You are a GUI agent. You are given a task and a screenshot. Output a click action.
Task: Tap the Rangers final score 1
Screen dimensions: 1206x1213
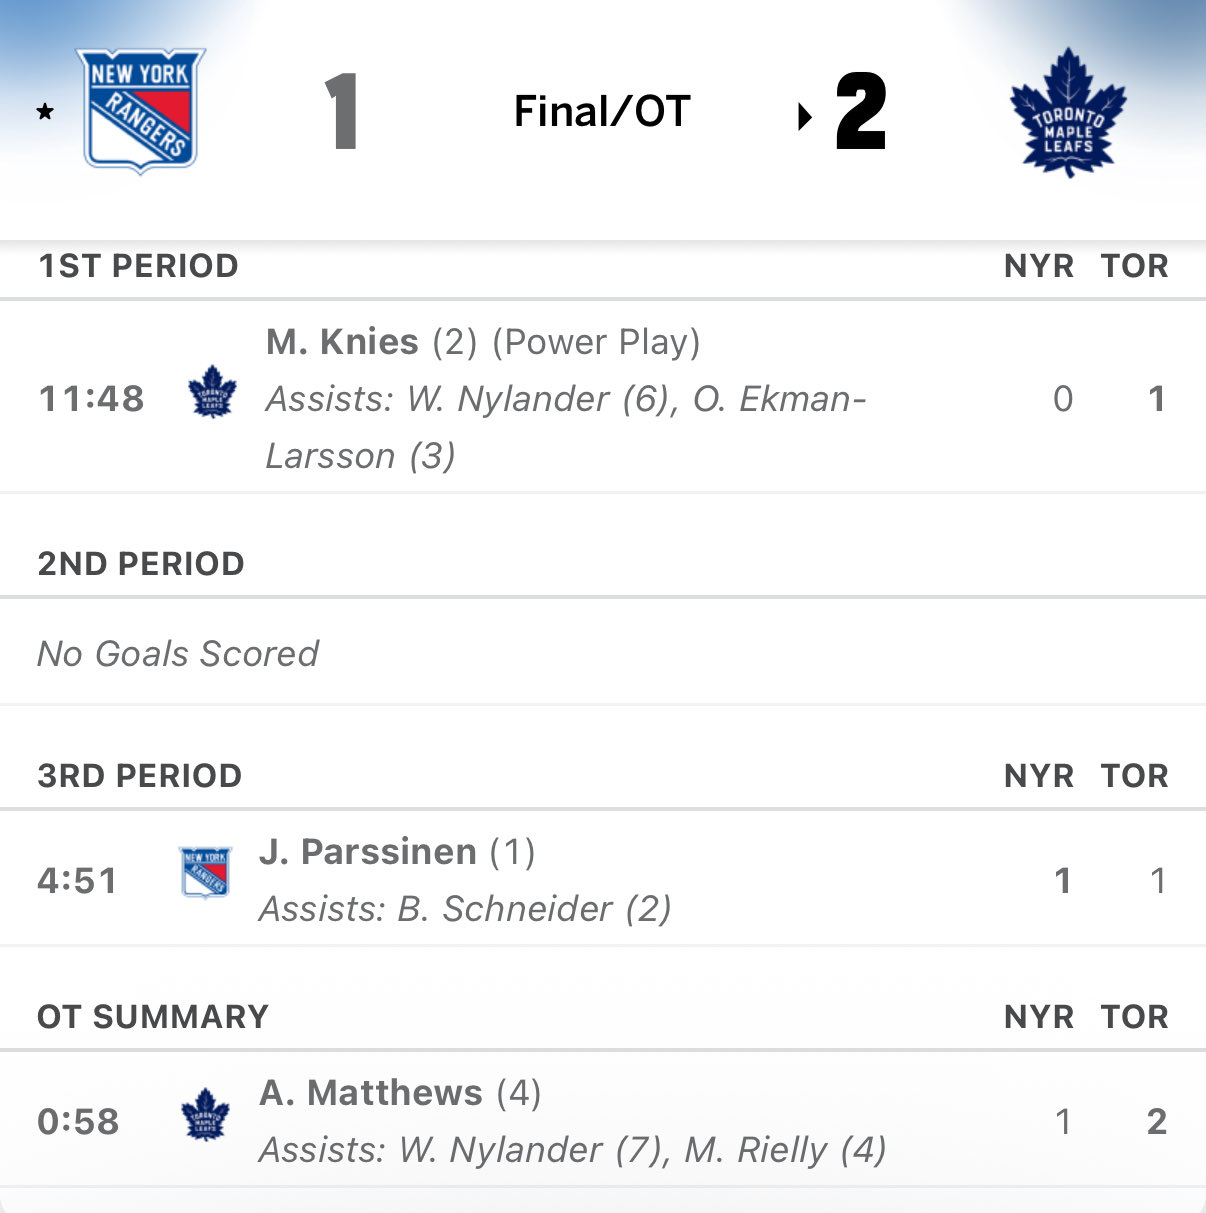(342, 112)
